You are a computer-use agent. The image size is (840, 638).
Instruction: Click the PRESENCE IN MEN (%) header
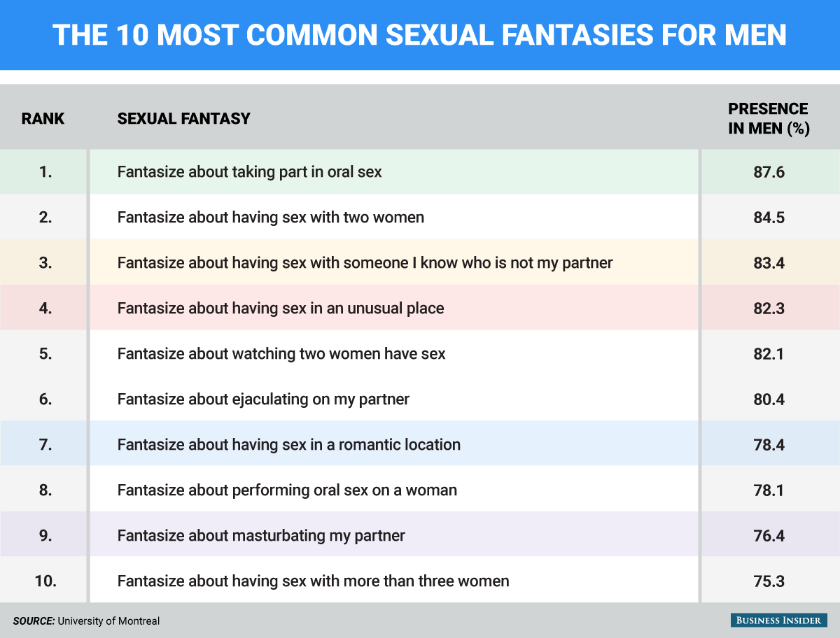click(x=768, y=118)
